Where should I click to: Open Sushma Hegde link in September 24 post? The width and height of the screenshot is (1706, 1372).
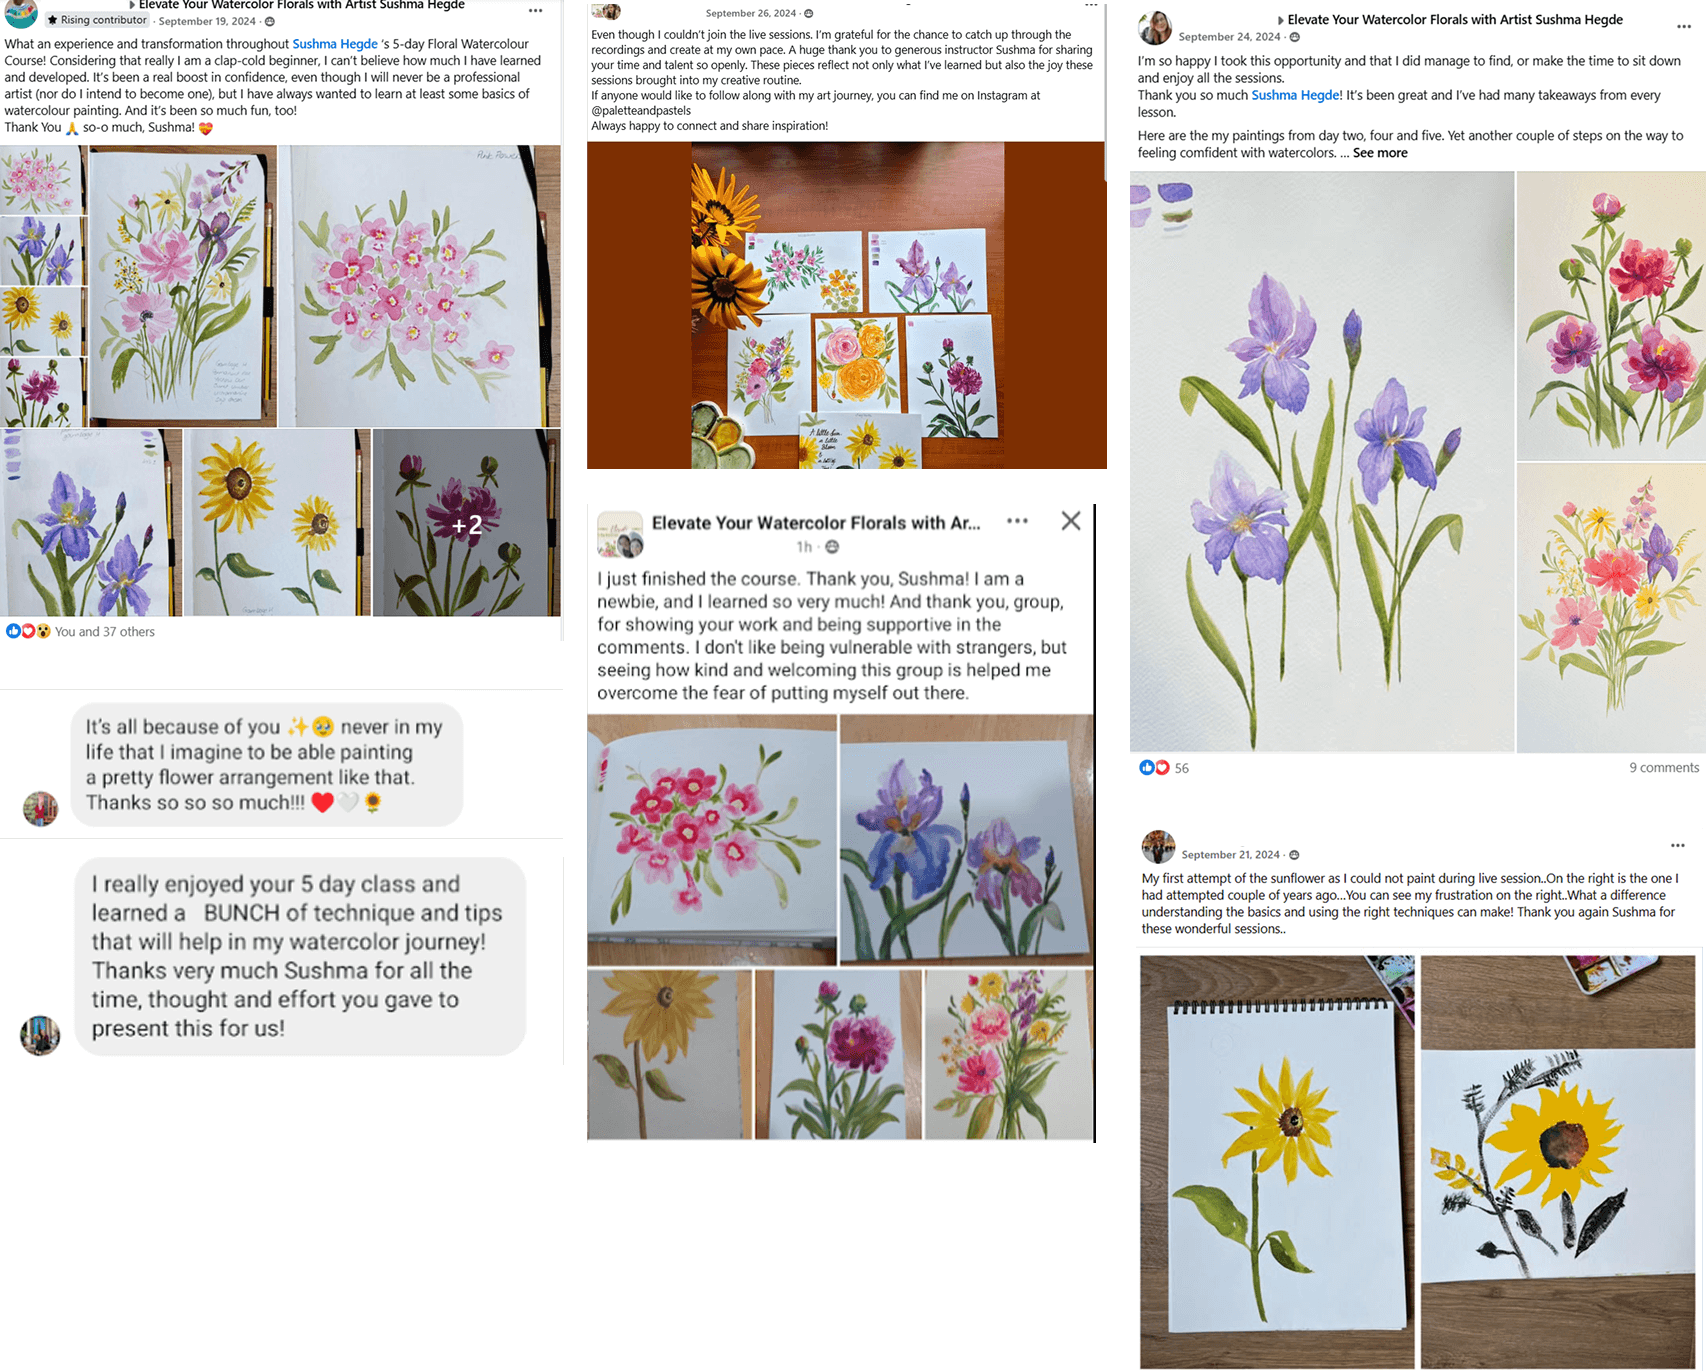(x=1295, y=95)
